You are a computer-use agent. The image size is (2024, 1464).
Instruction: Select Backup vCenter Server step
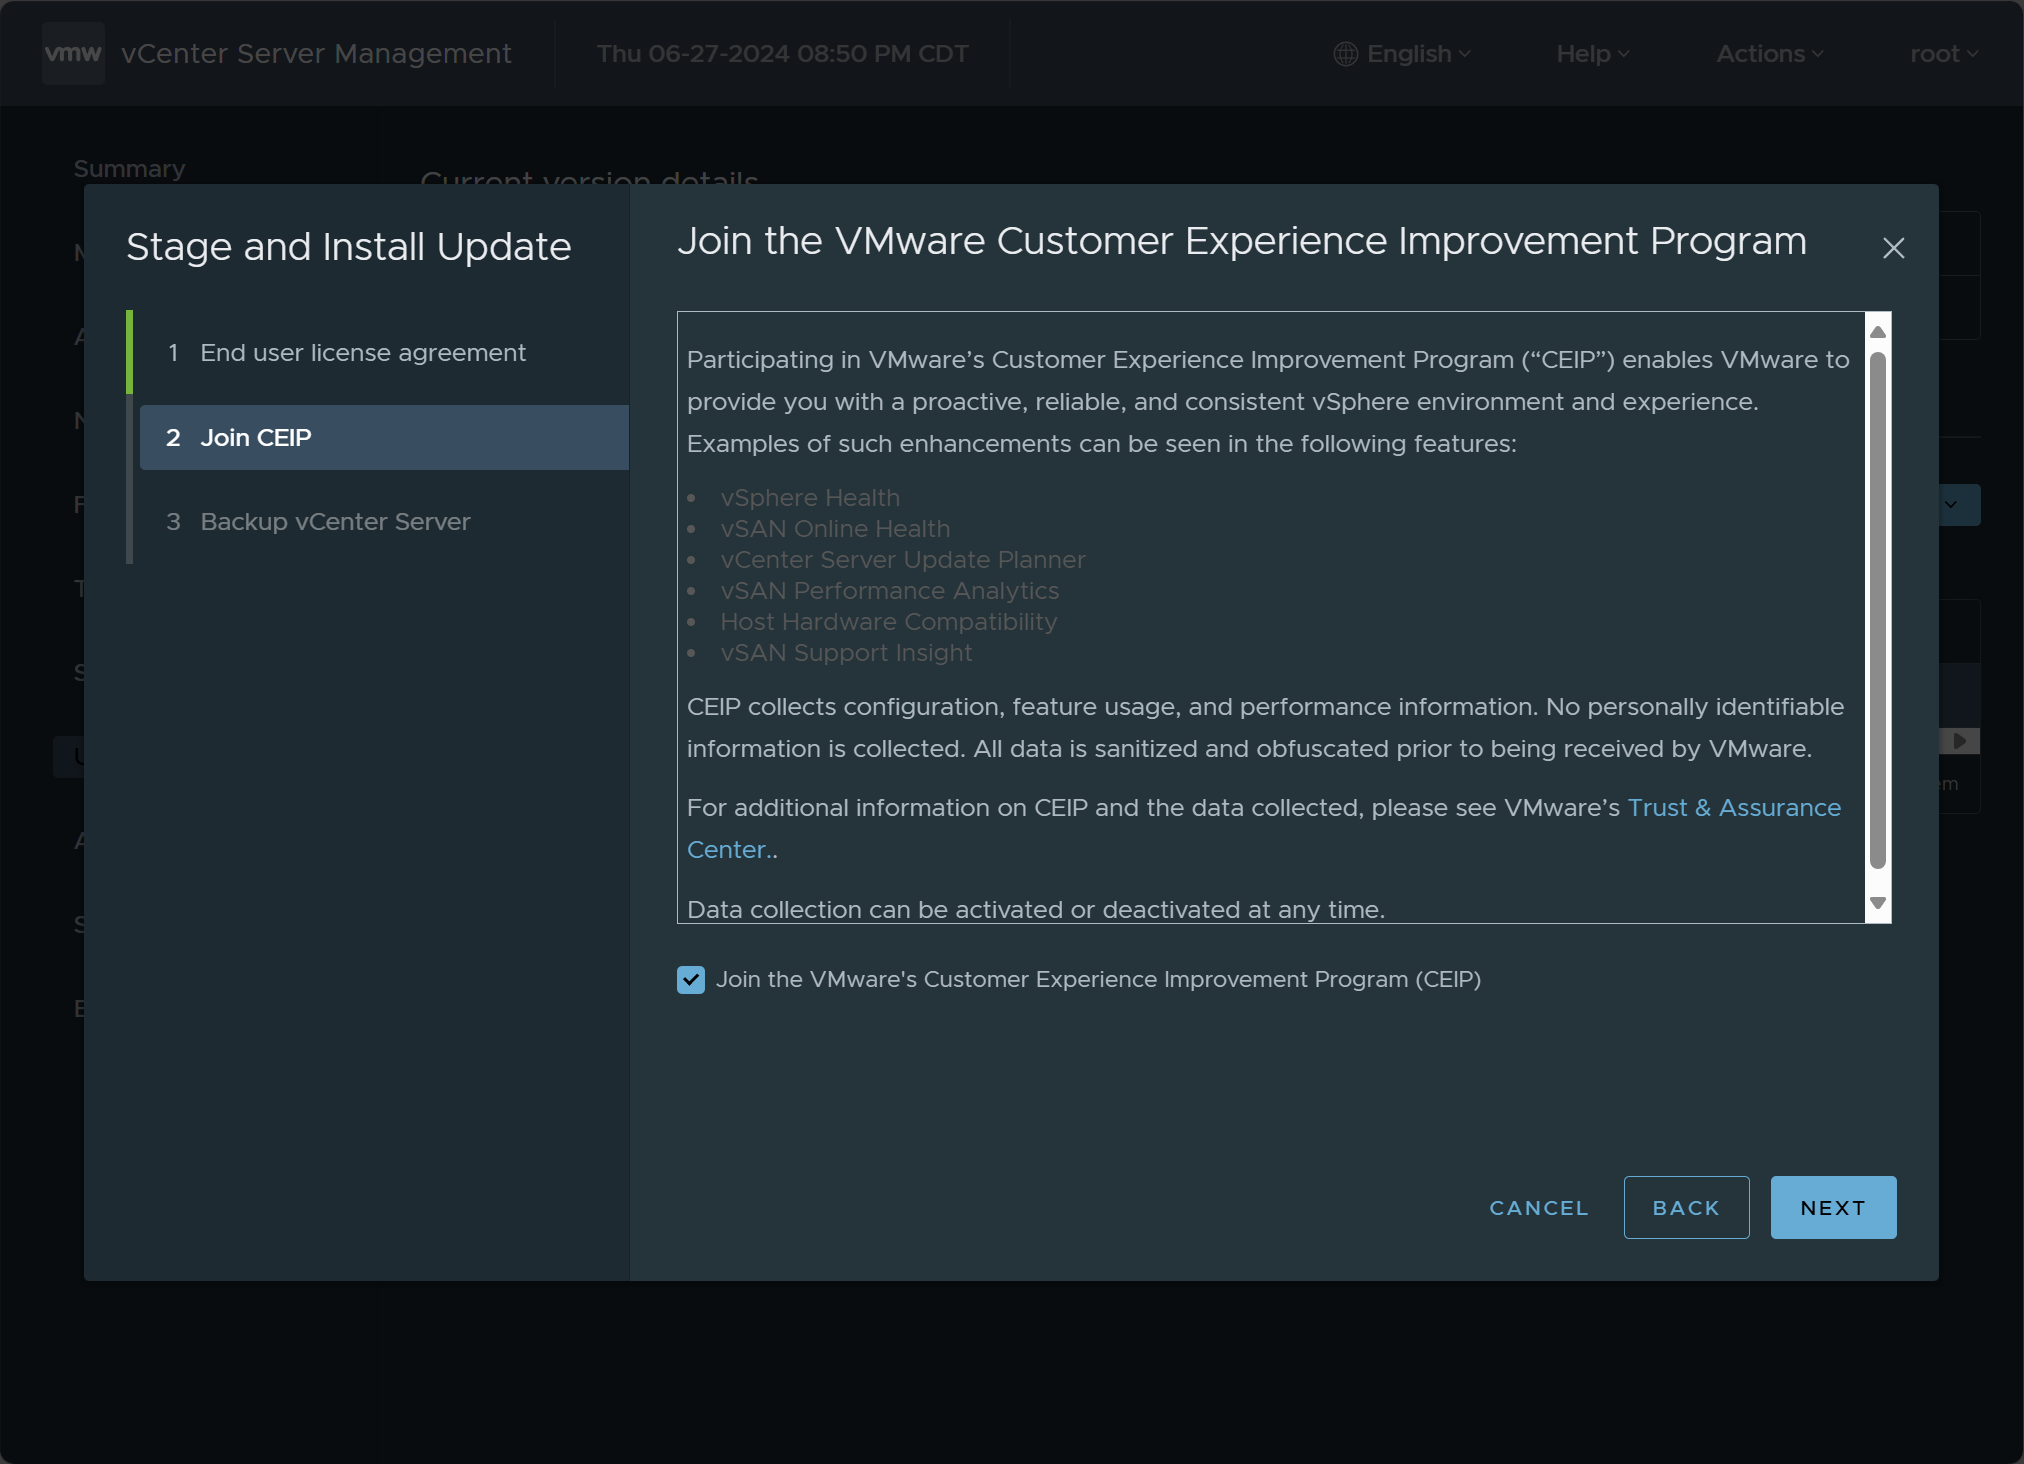(335, 522)
